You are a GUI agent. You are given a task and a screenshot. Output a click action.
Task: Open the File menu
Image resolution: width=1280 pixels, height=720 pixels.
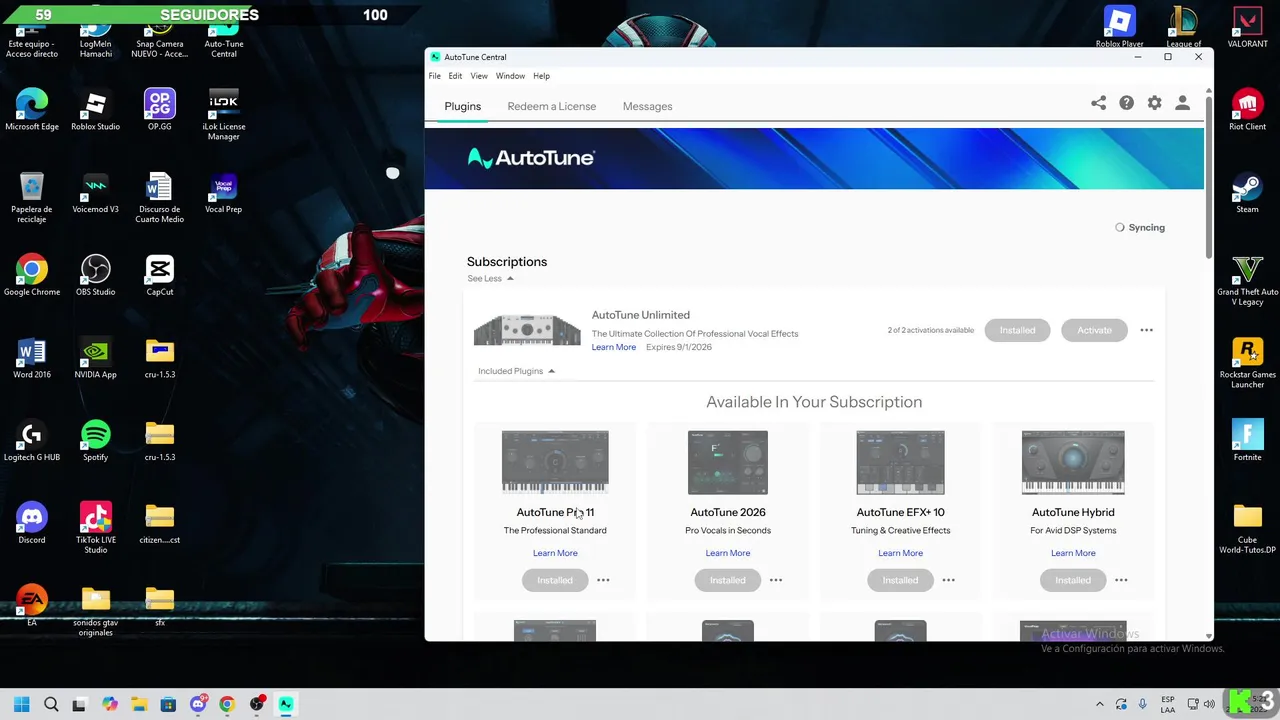coord(435,76)
